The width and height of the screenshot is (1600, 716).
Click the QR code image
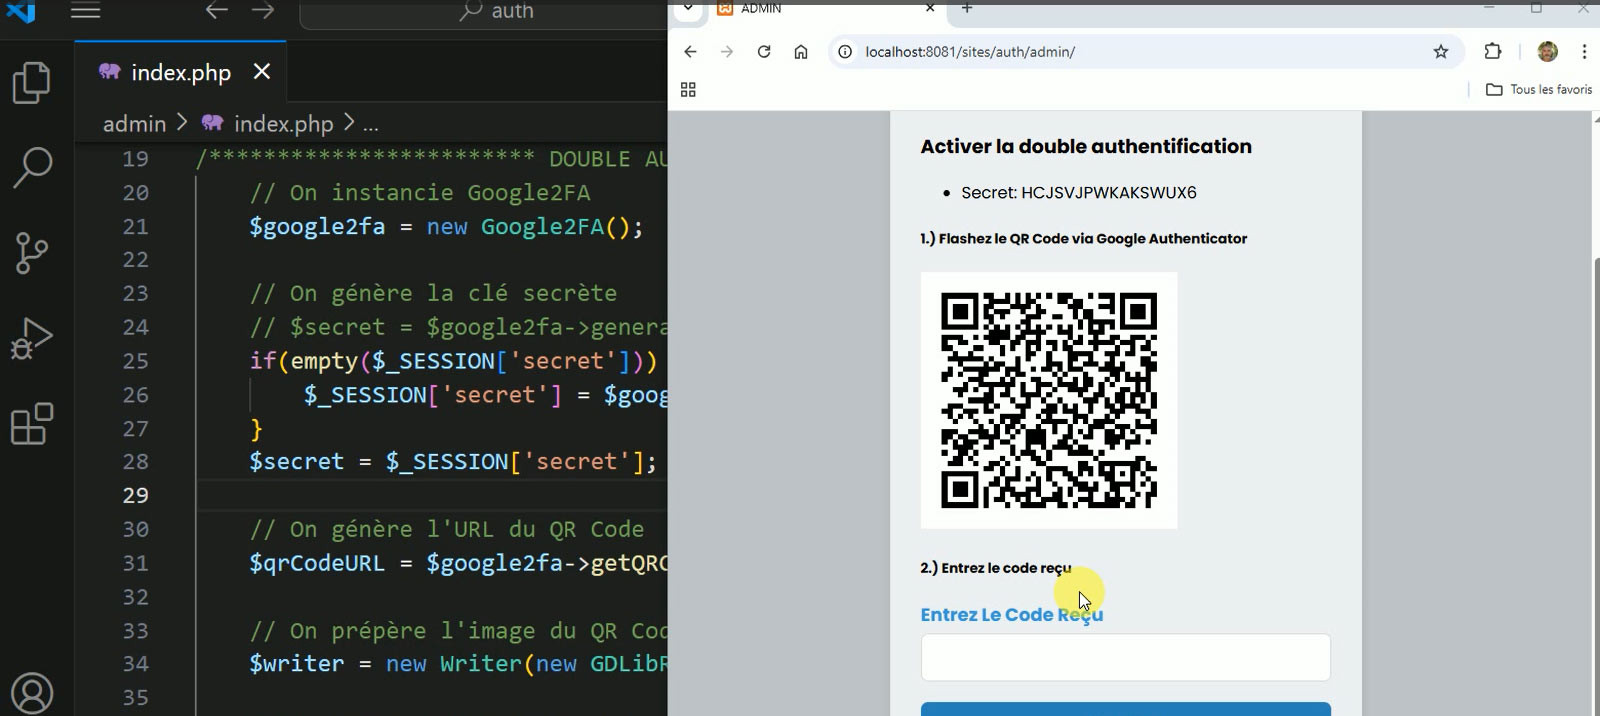[1049, 400]
